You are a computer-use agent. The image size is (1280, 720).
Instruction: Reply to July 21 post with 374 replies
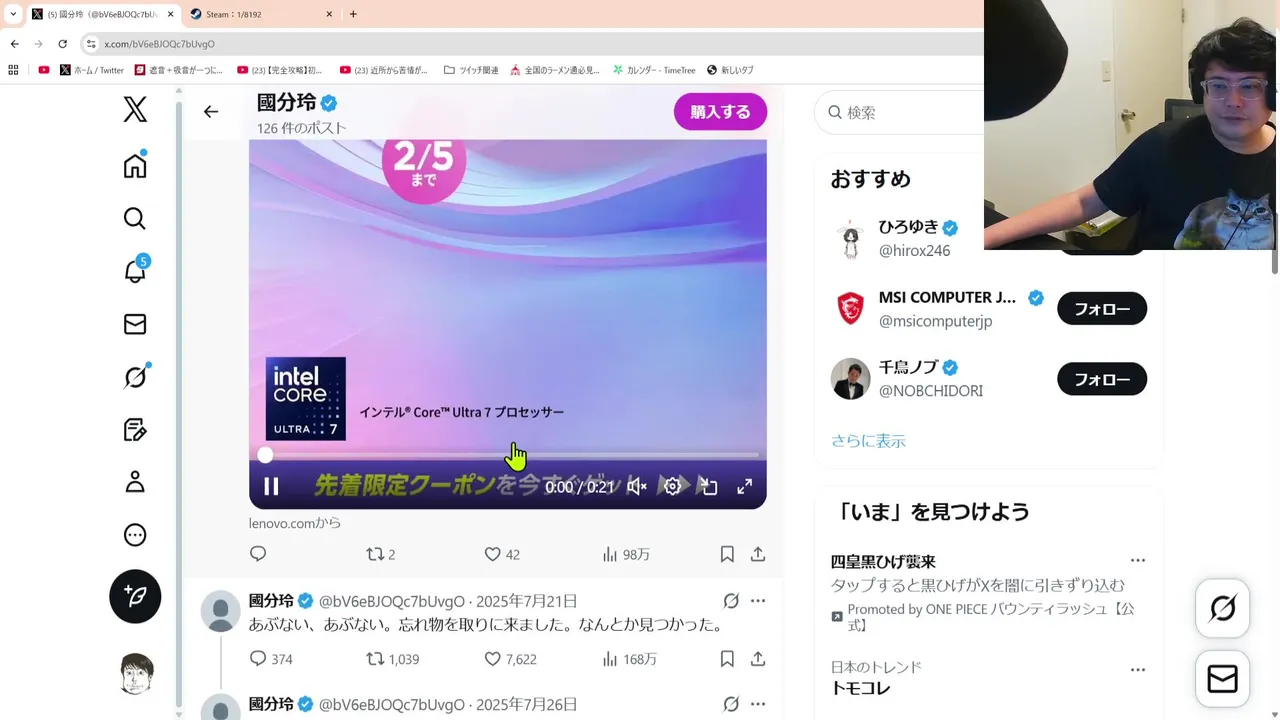pos(271,659)
